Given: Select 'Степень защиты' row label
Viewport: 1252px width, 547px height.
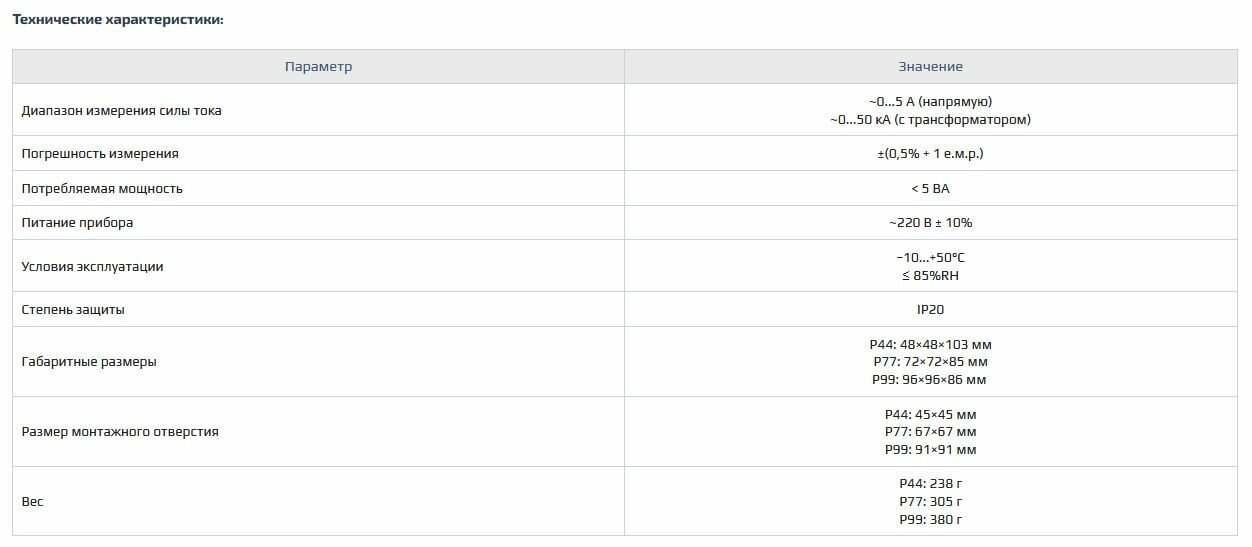Looking at the screenshot, I should [x=73, y=310].
